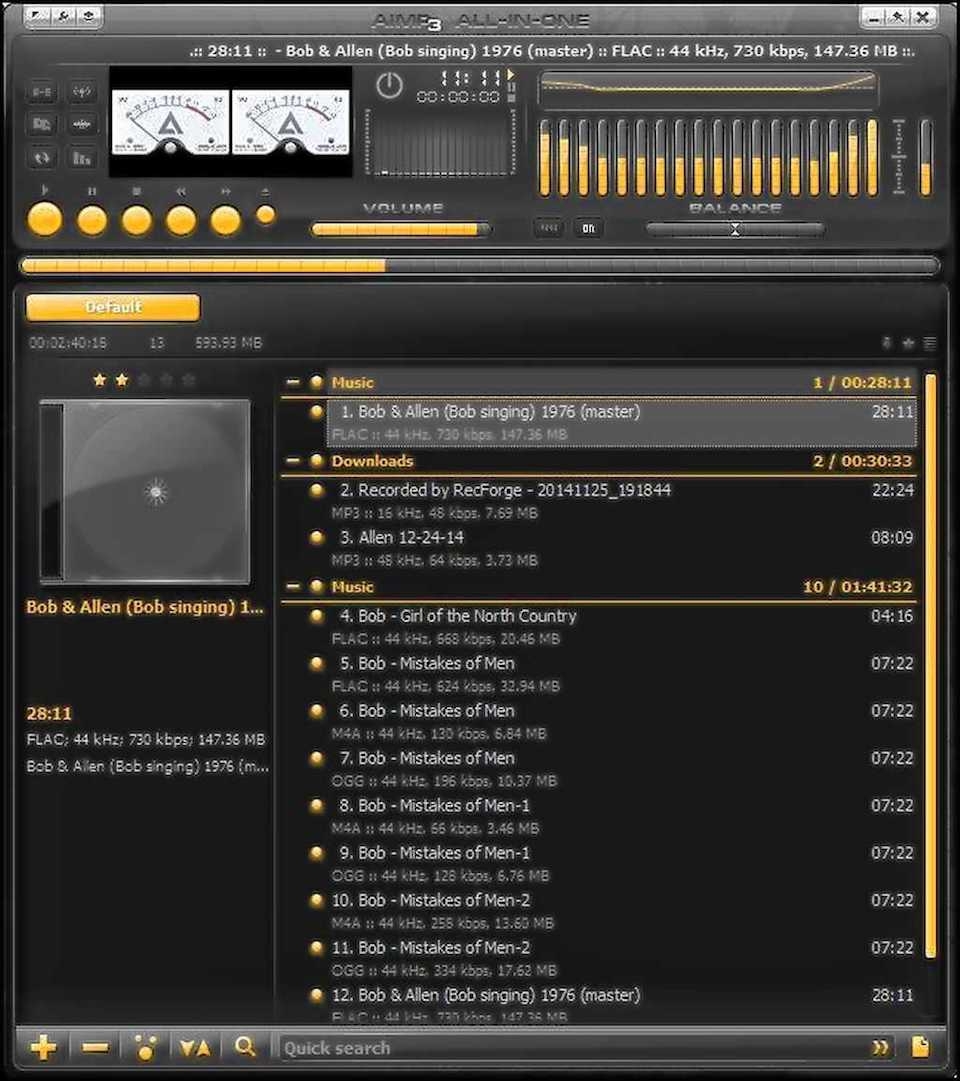Click the icon below the A-B button
960x1081 pixels.
point(41,125)
